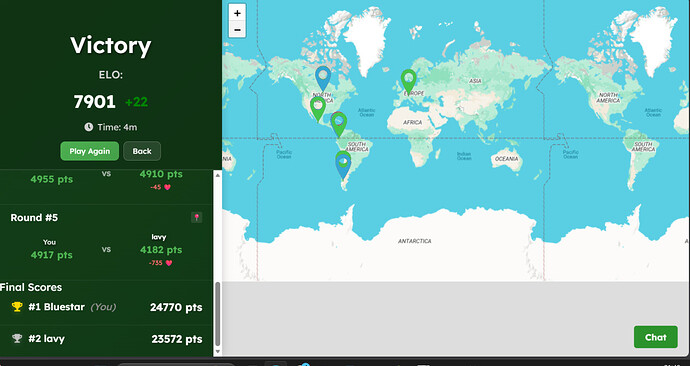This screenshot has height=366, width=690.
Task: Select the blue pin over southern South America
Action: pos(343,167)
